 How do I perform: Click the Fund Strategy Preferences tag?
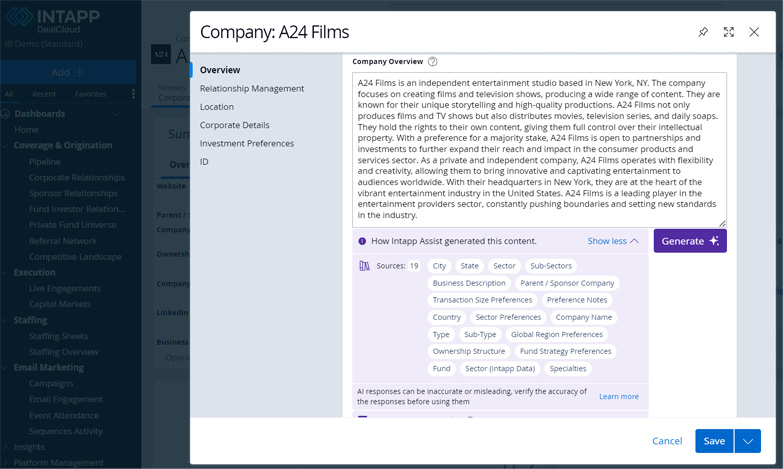point(565,351)
